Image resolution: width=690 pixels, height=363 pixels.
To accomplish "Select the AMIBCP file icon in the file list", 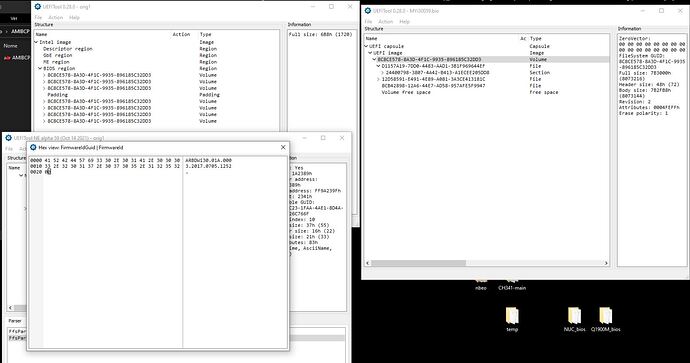I will [7, 58].
